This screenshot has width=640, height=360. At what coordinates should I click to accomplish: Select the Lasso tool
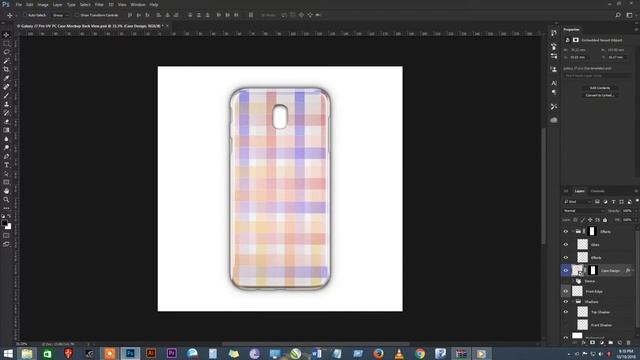[x=6, y=52]
